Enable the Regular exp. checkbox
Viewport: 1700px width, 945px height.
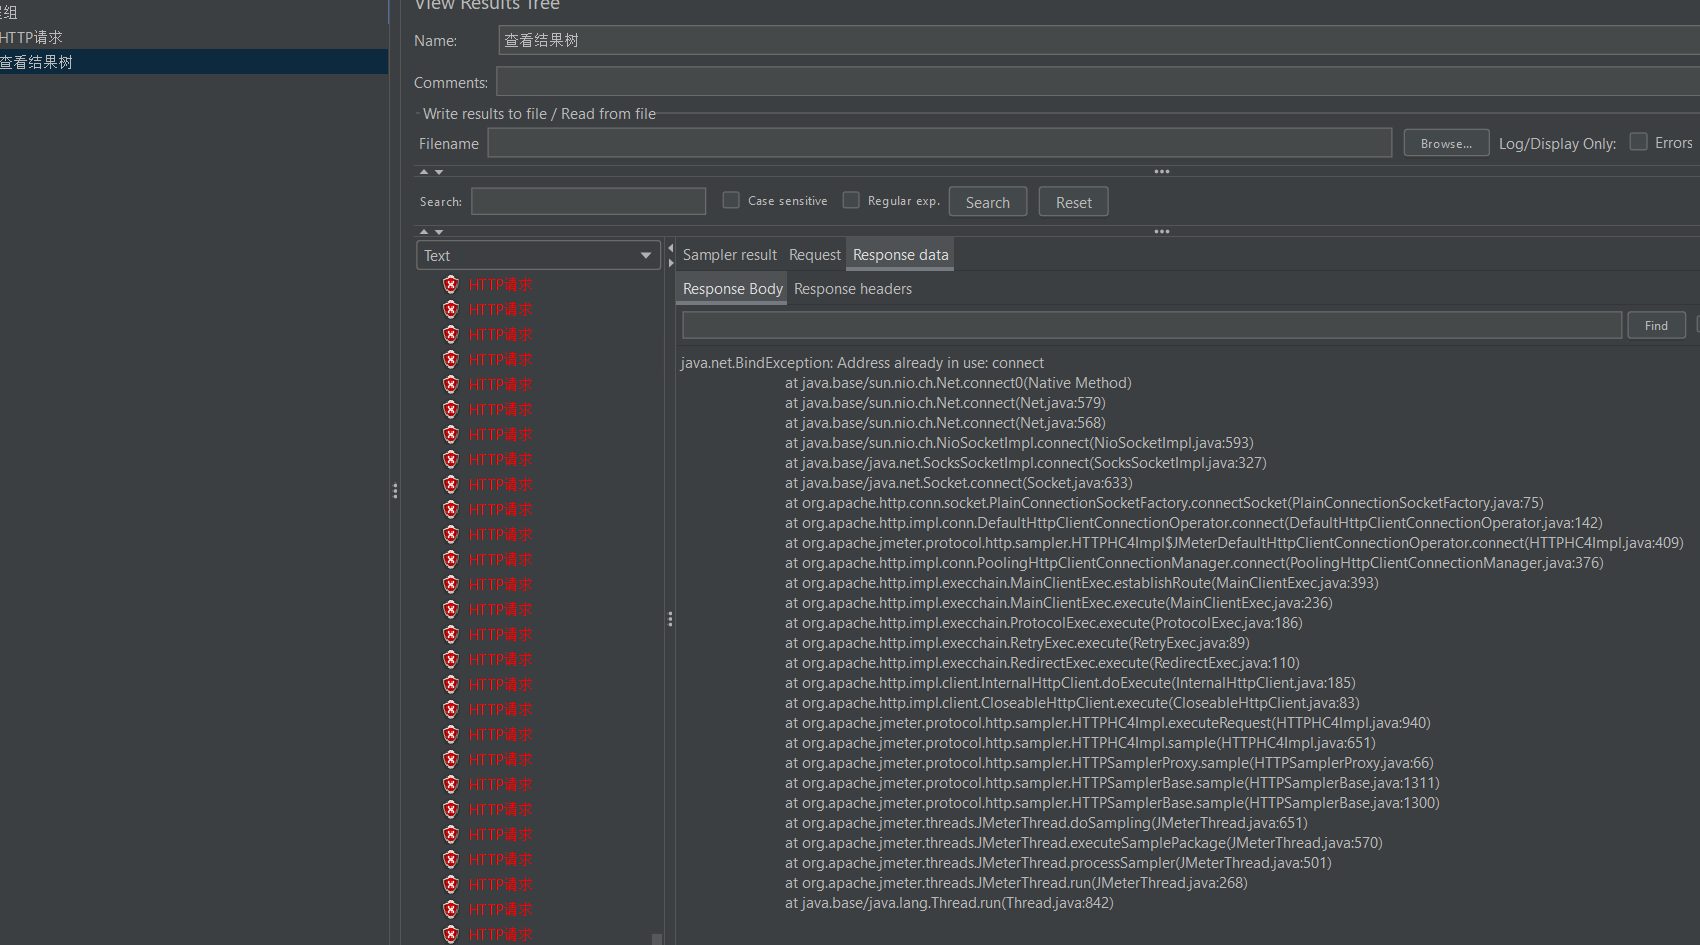click(x=851, y=200)
